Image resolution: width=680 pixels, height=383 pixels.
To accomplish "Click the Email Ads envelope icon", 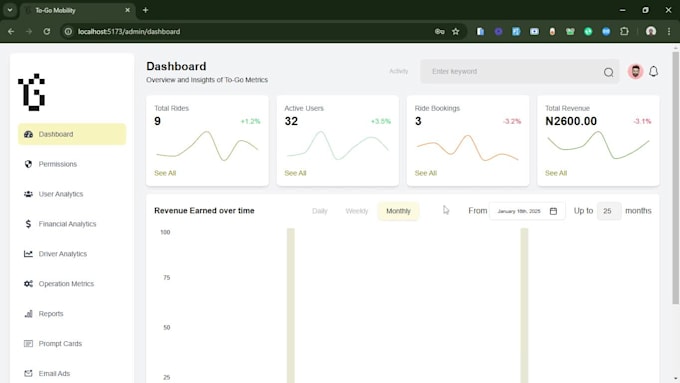I will [x=28, y=373].
